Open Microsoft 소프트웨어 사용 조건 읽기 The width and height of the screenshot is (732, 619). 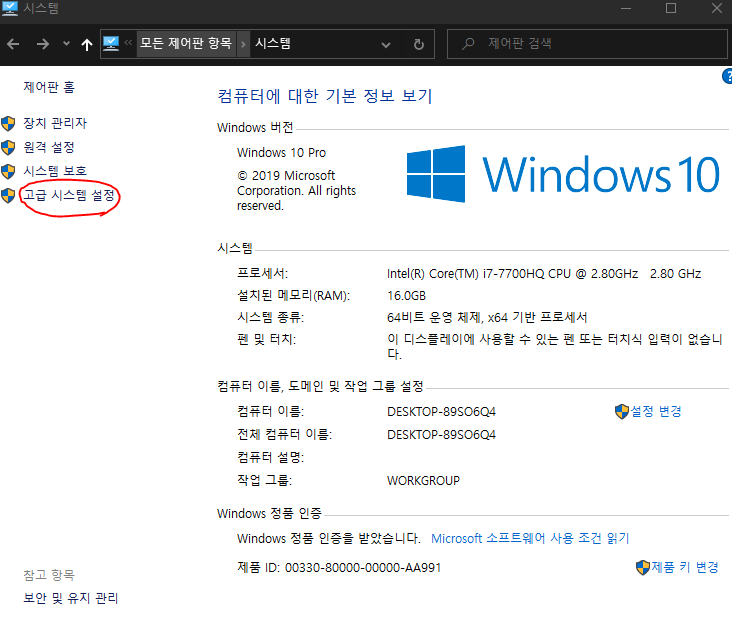(x=530, y=538)
